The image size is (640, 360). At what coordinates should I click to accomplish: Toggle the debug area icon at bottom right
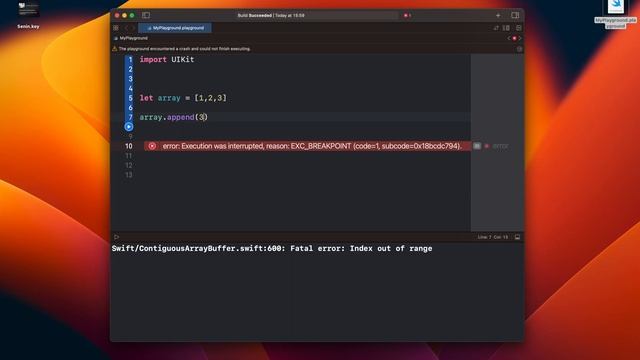click(517, 237)
